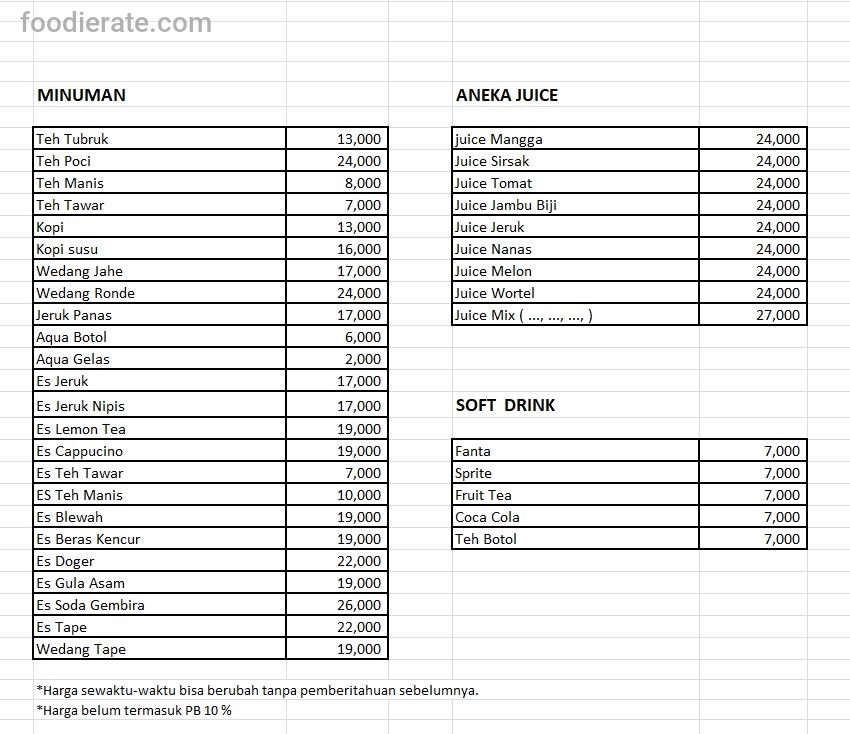The image size is (850, 734).
Task: Click the Fanta item cell
Action: 575,451
